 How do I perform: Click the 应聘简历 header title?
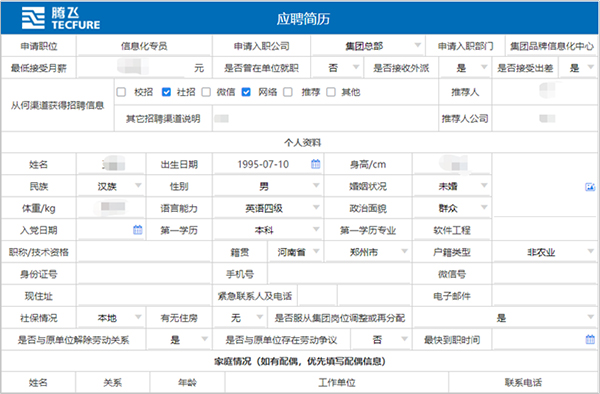[303, 19]
